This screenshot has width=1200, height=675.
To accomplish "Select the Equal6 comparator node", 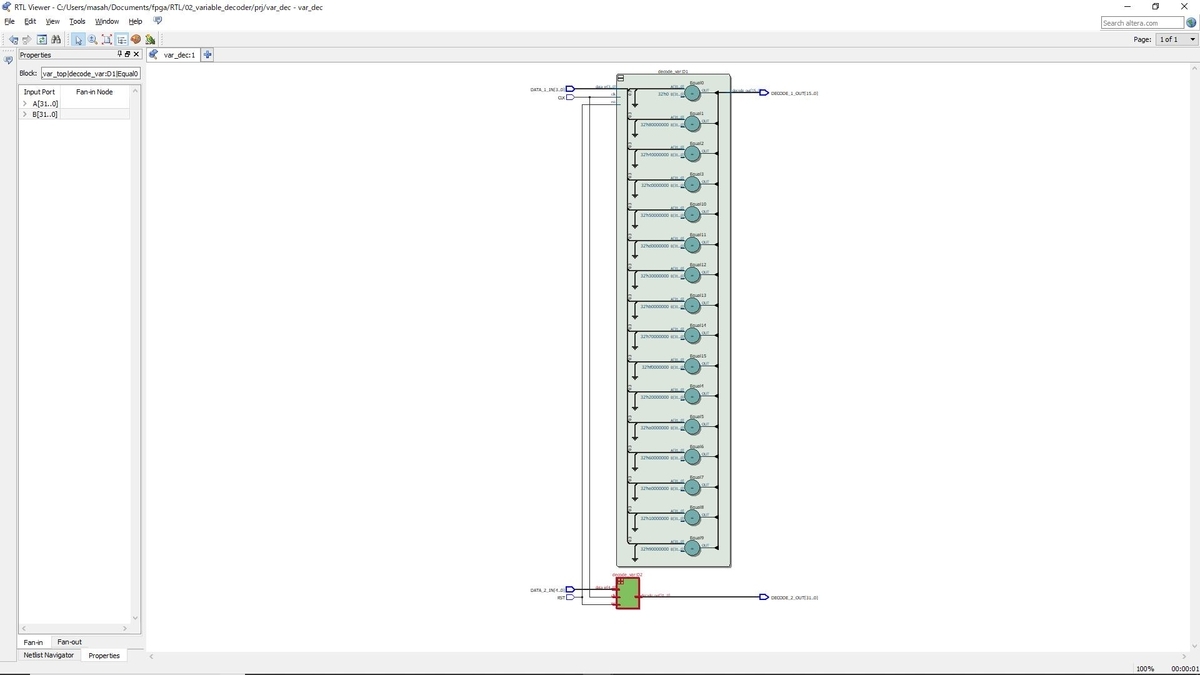I will [693, 457].
